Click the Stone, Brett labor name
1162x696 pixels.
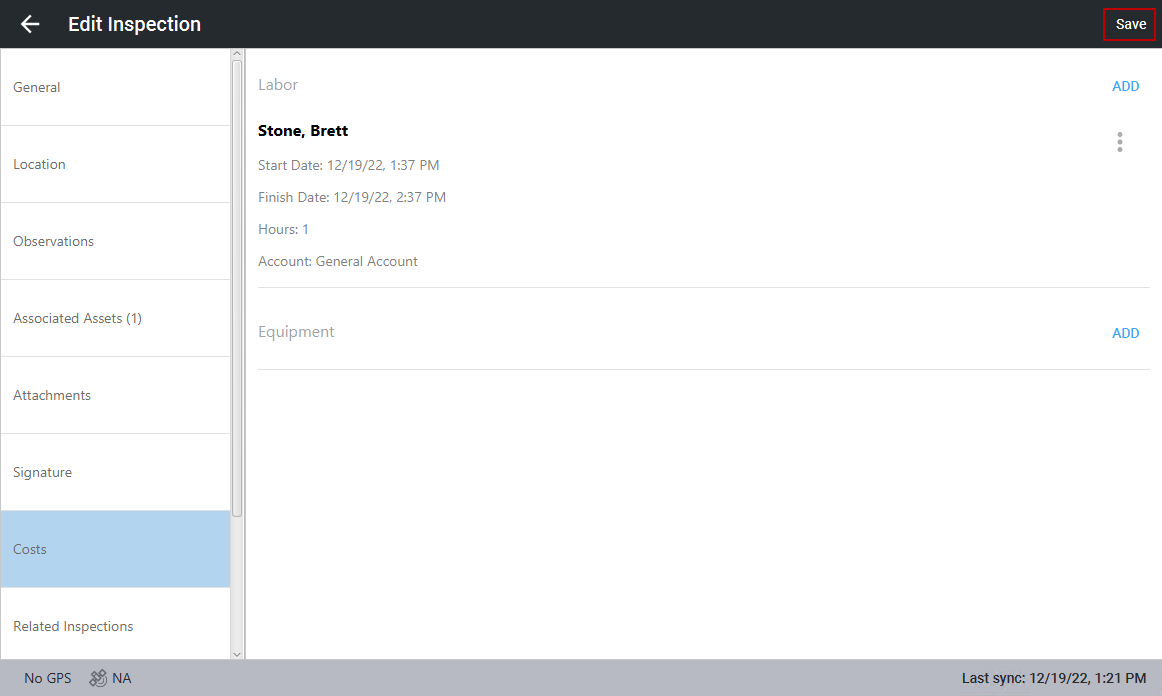(303, 131)
